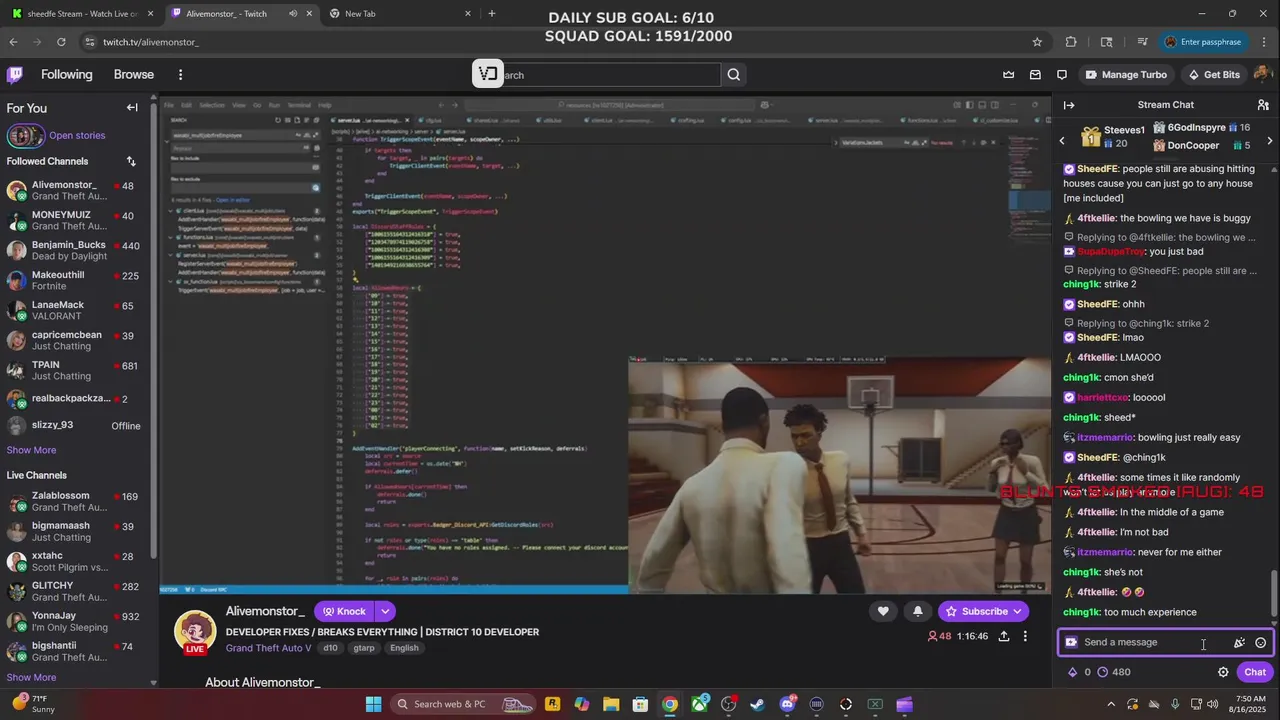Share the stream via upload icon
The height and width of the screenshot is (720, 1280).
pos(1003,636)
